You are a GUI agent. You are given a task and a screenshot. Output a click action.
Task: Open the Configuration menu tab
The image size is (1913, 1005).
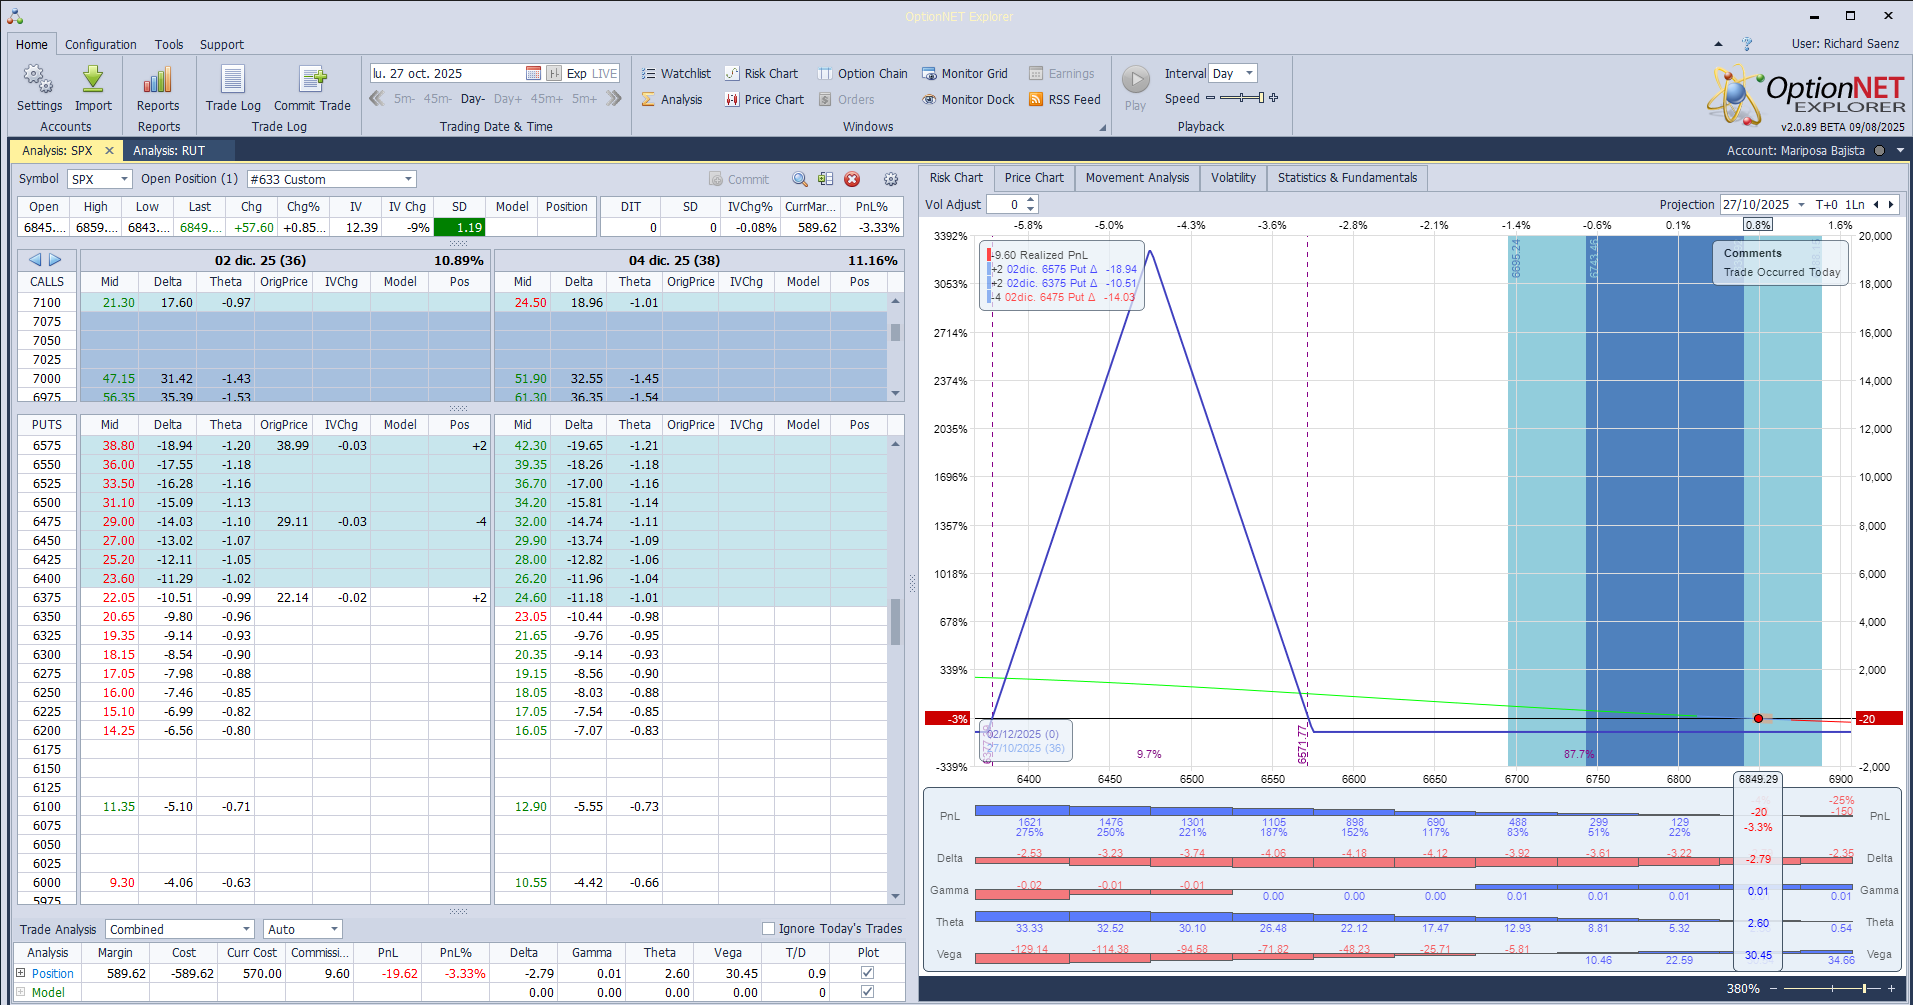coord(101,44)
